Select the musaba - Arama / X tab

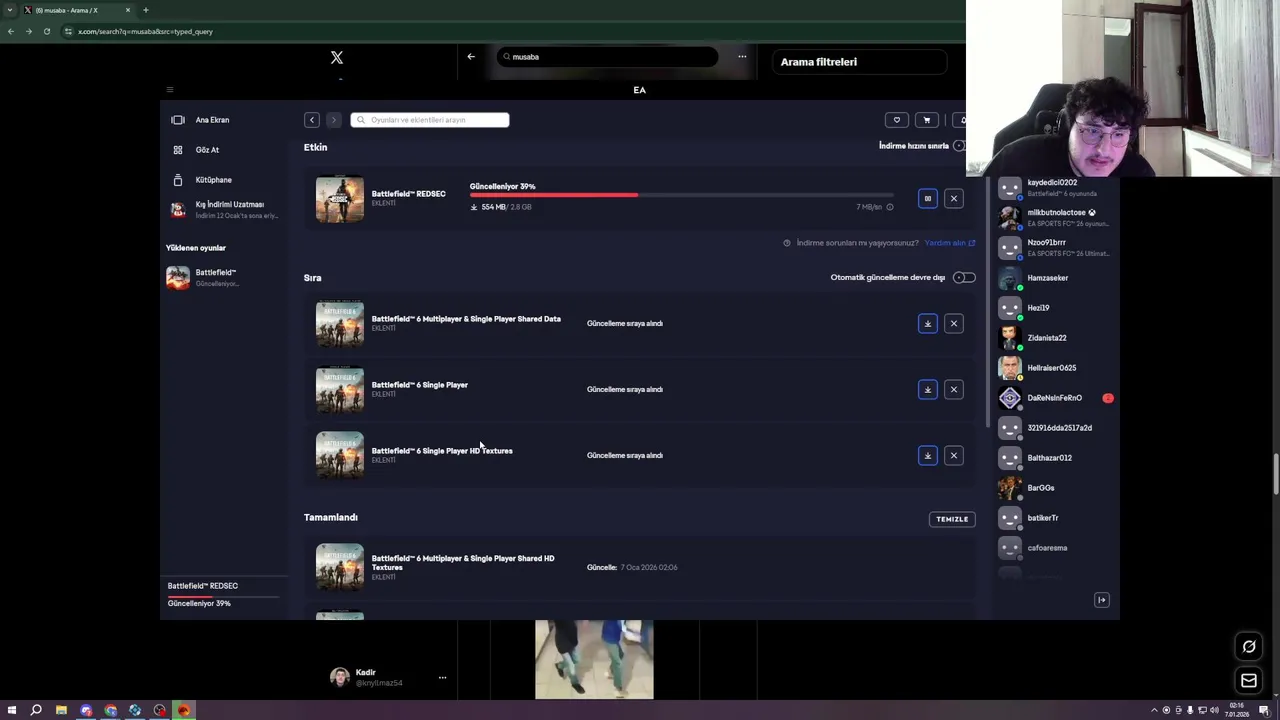point(77,10)
